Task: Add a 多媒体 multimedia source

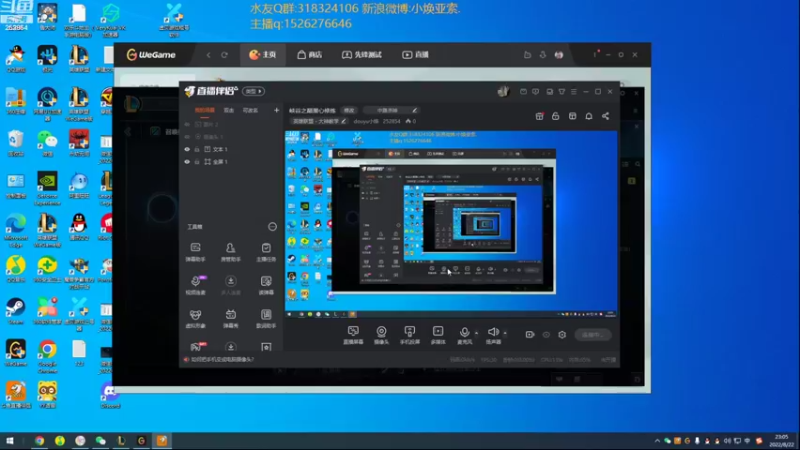Action: coord(438,335)
